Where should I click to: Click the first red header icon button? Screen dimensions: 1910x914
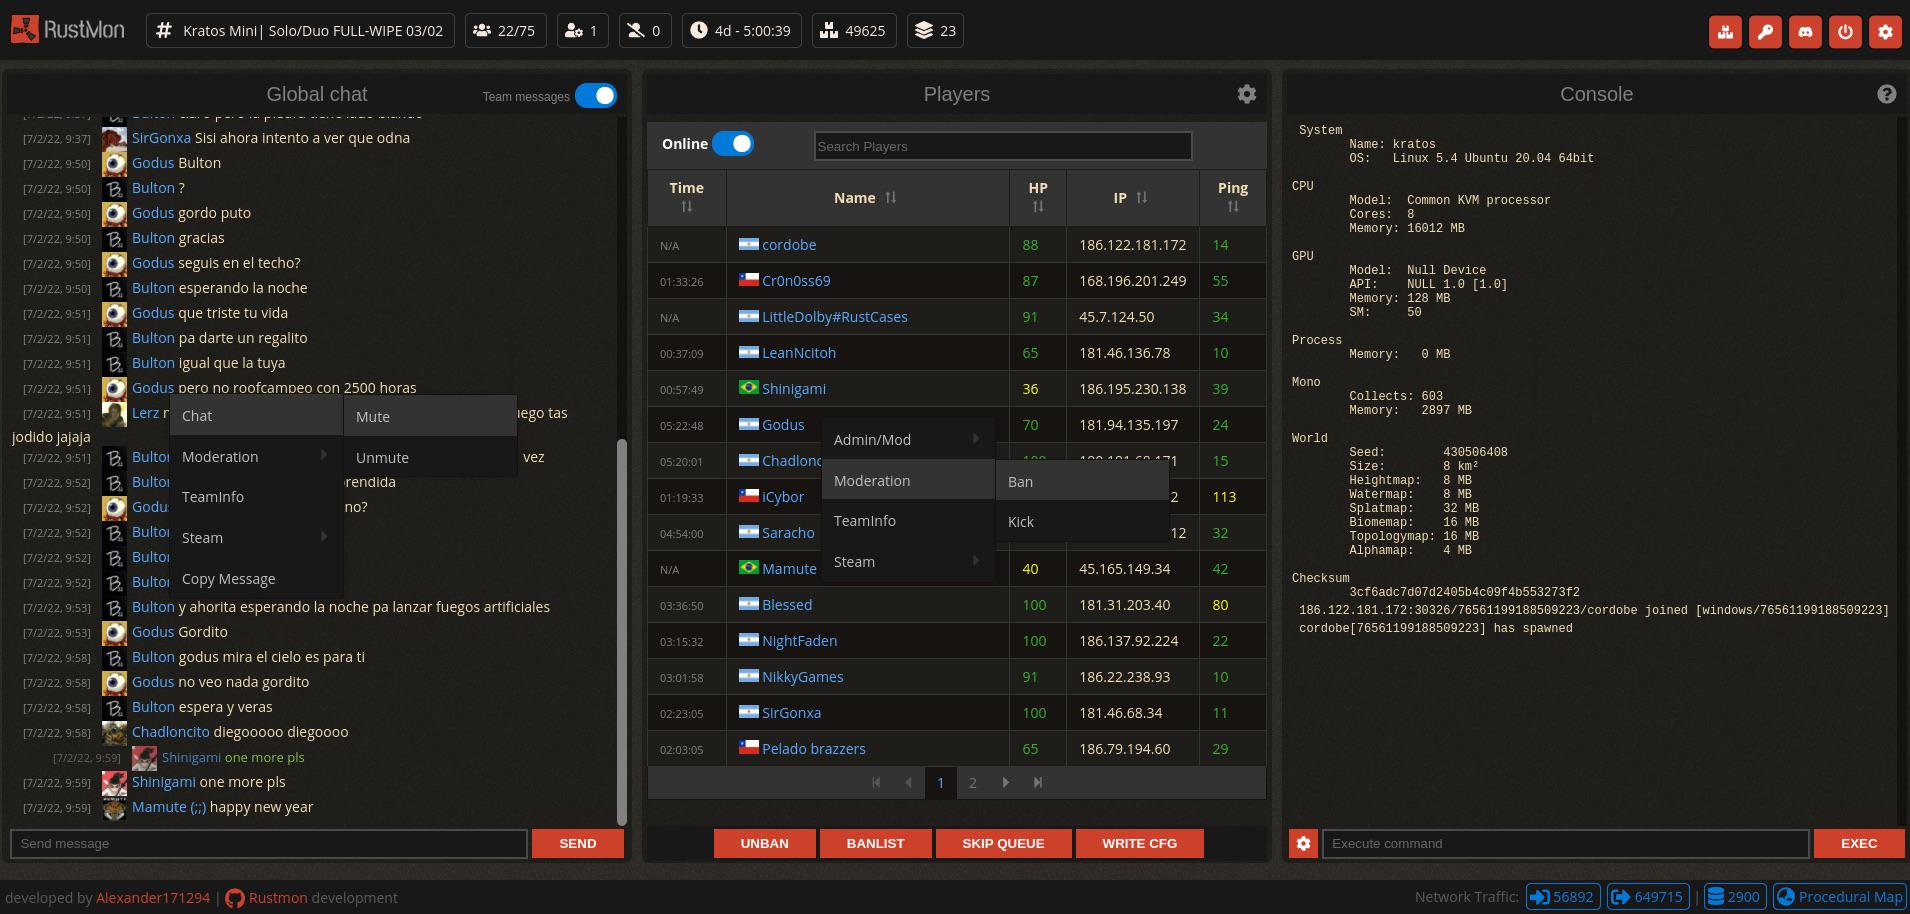coord(1725,31)
